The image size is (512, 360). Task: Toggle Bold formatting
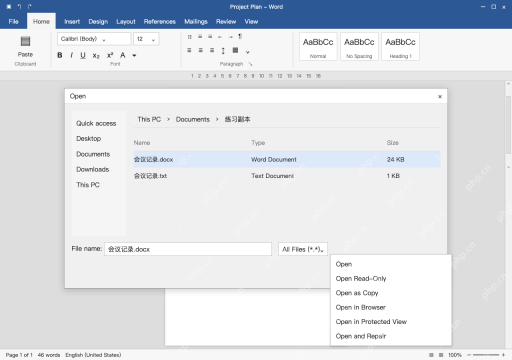[60, 55]
